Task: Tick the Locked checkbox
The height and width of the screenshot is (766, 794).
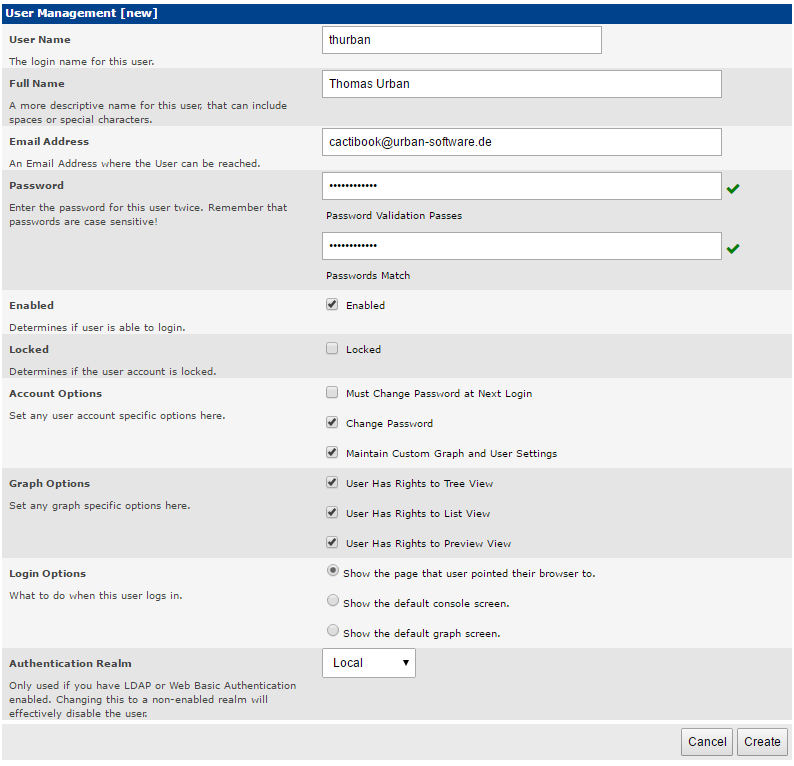Action: pos(332,348)
